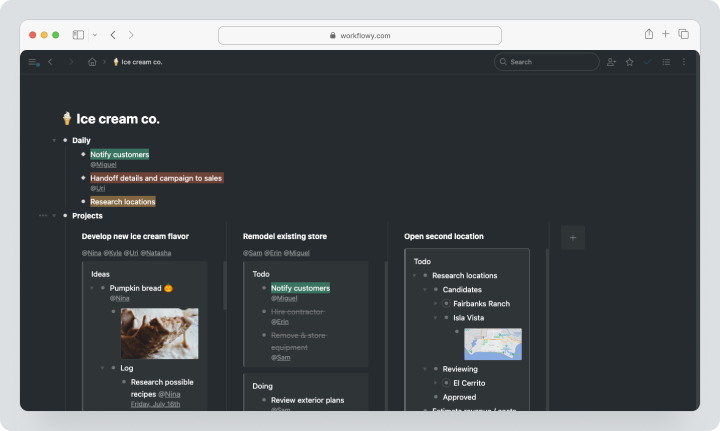Viewport: 720px width, 431px height.
Task: Collapse the Pumpkin bread item arrow
Action: [x=92, y=288]
